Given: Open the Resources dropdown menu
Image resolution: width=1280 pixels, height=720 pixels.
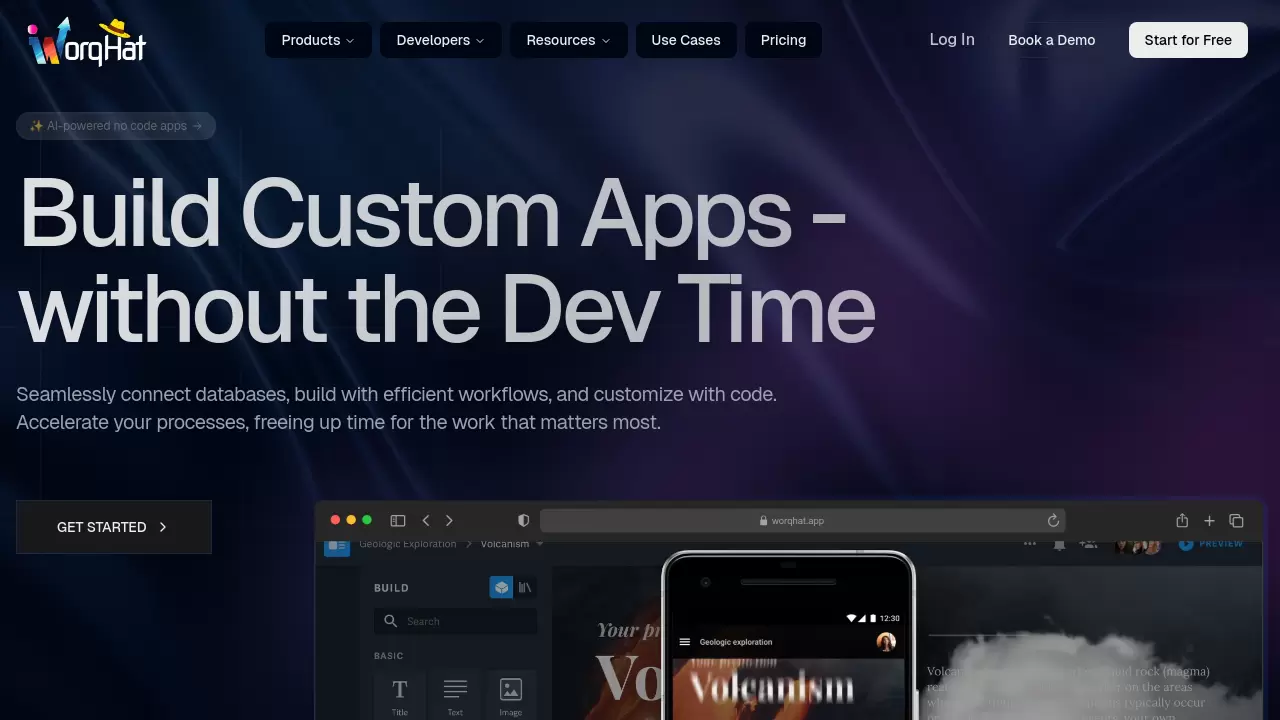Looking at the screenshot, I should [x=568, y=40].
